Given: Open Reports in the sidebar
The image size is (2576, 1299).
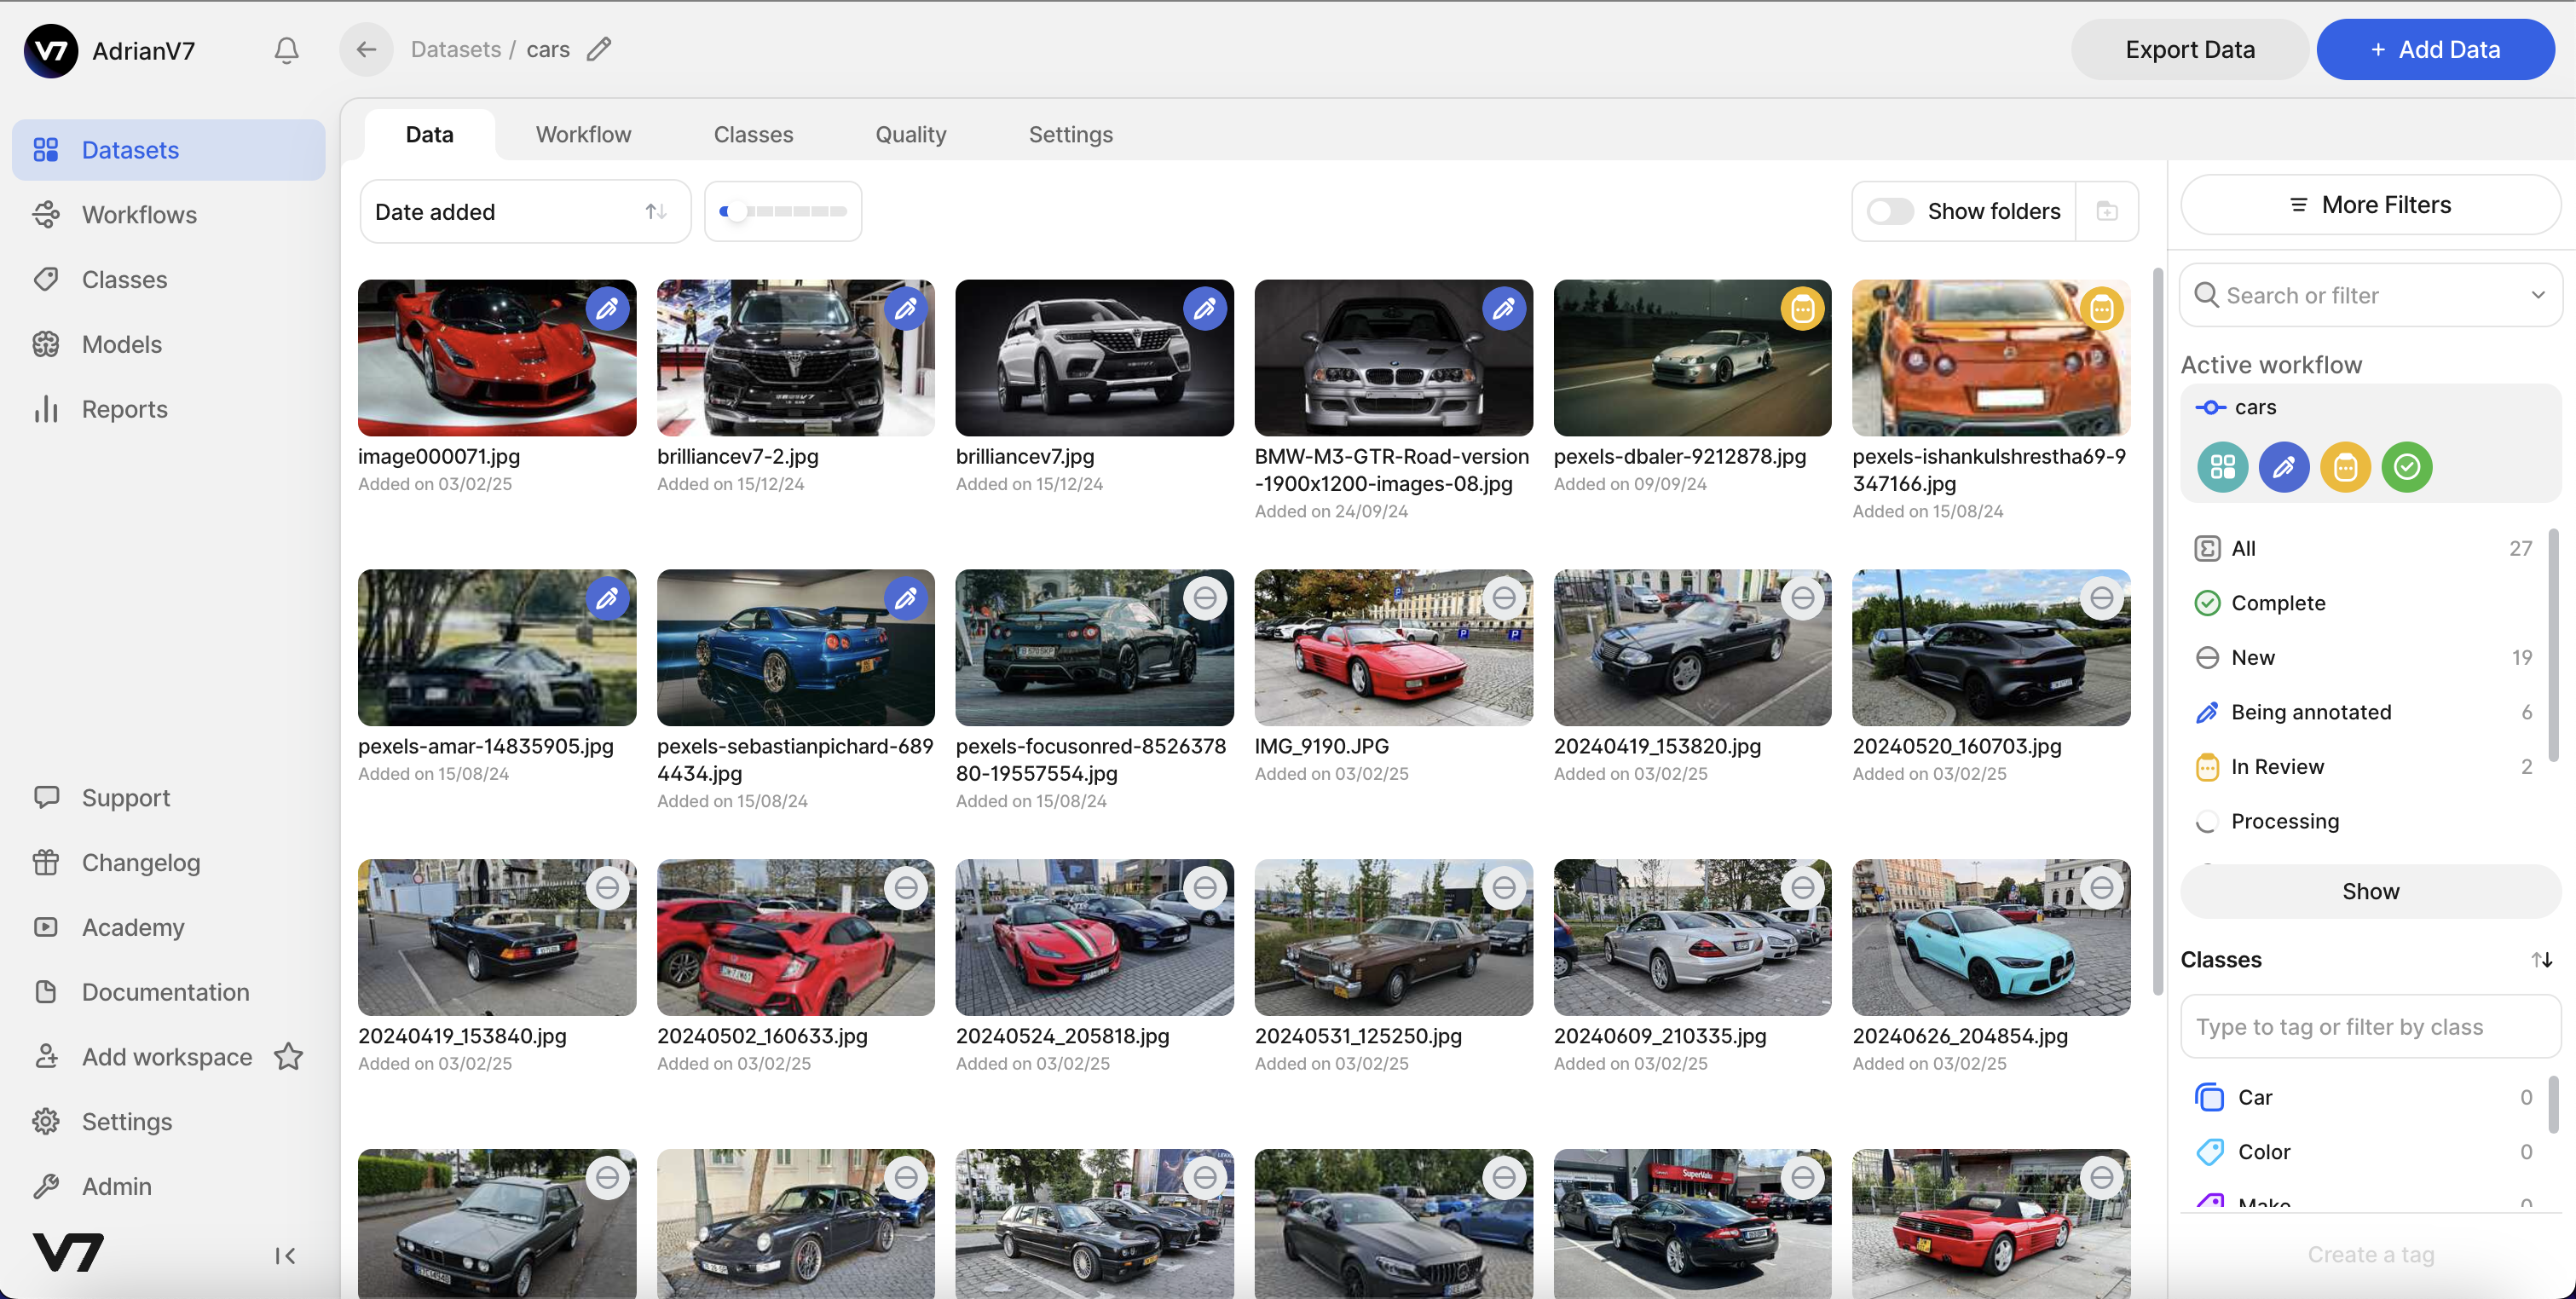Looking at the screenshot, I should coord(168,409).
